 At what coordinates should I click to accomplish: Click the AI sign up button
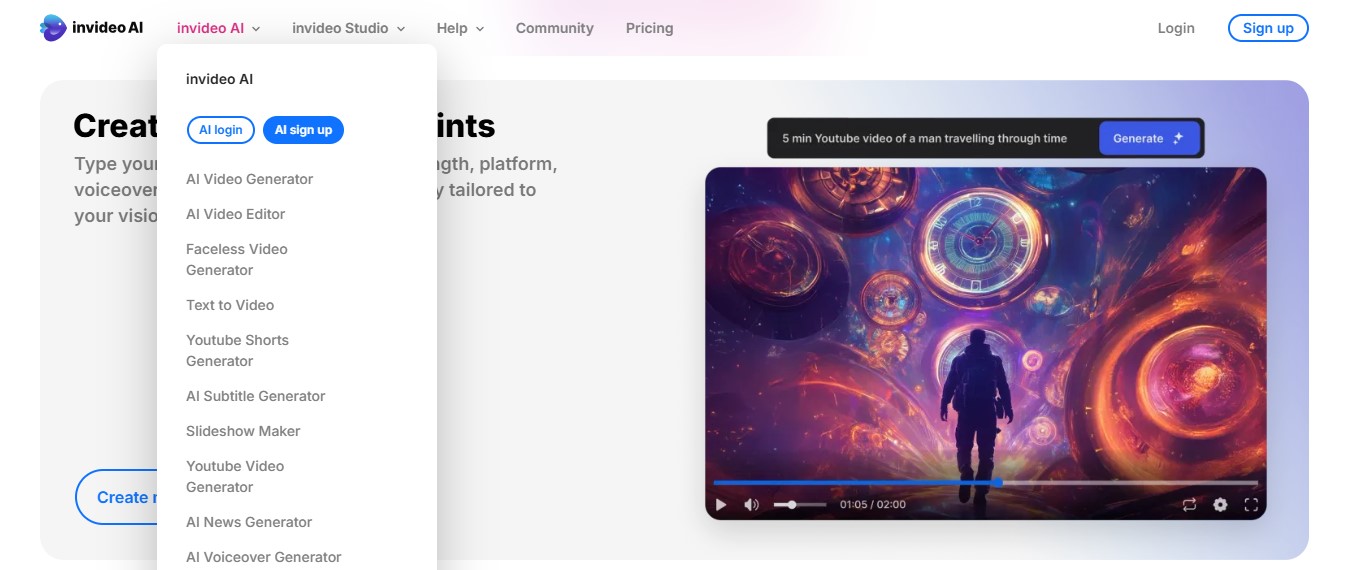(x=303, y=130)
